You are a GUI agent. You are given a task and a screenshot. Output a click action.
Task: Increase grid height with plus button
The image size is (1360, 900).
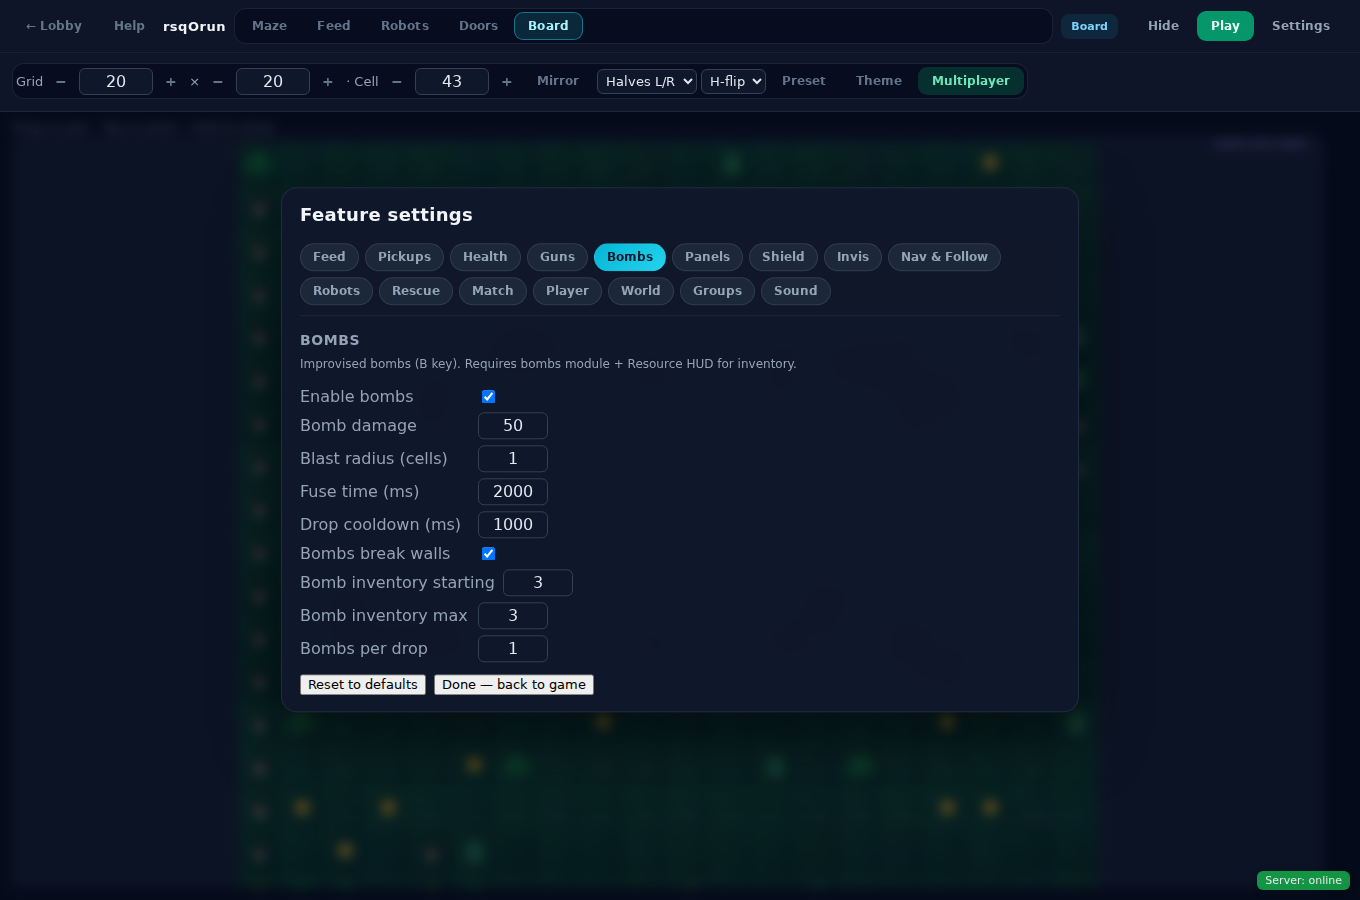(328, 82)
